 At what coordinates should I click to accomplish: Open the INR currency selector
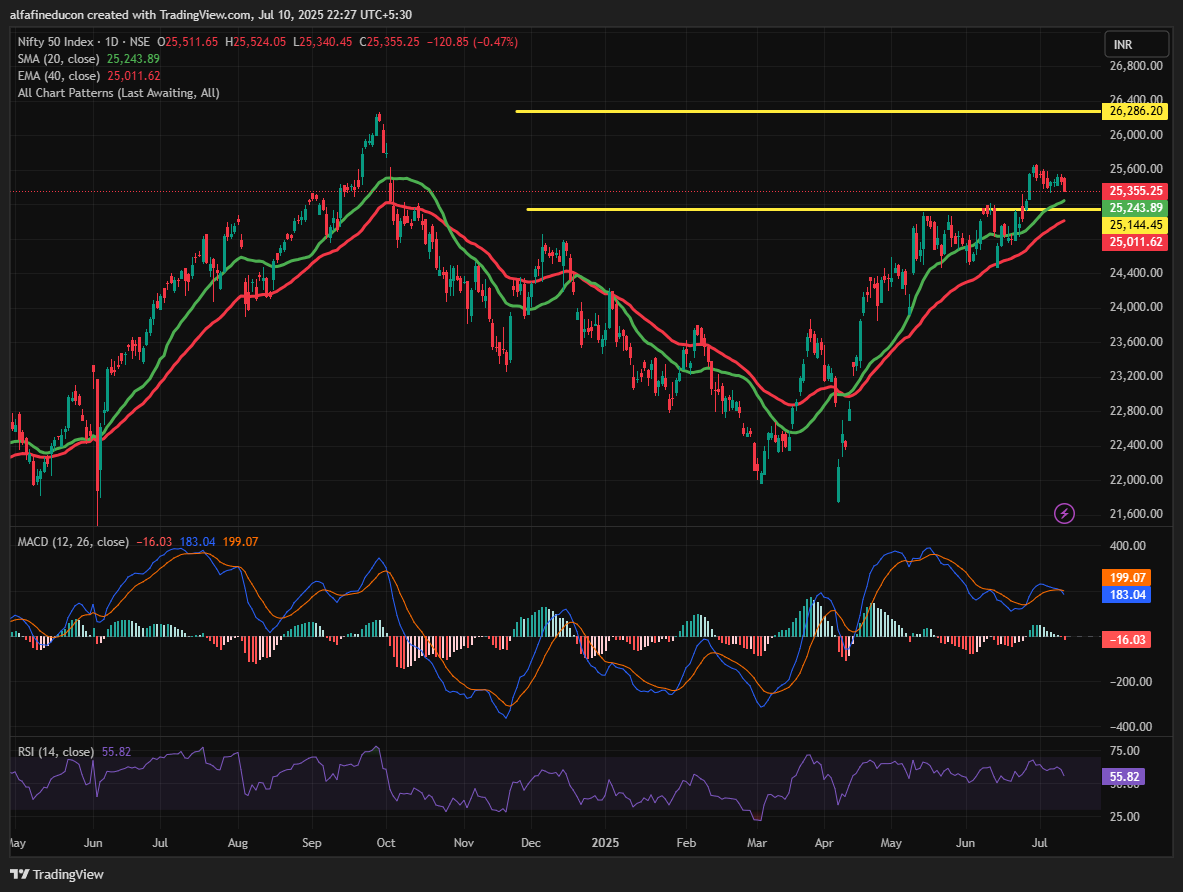tap(1138, 45)
